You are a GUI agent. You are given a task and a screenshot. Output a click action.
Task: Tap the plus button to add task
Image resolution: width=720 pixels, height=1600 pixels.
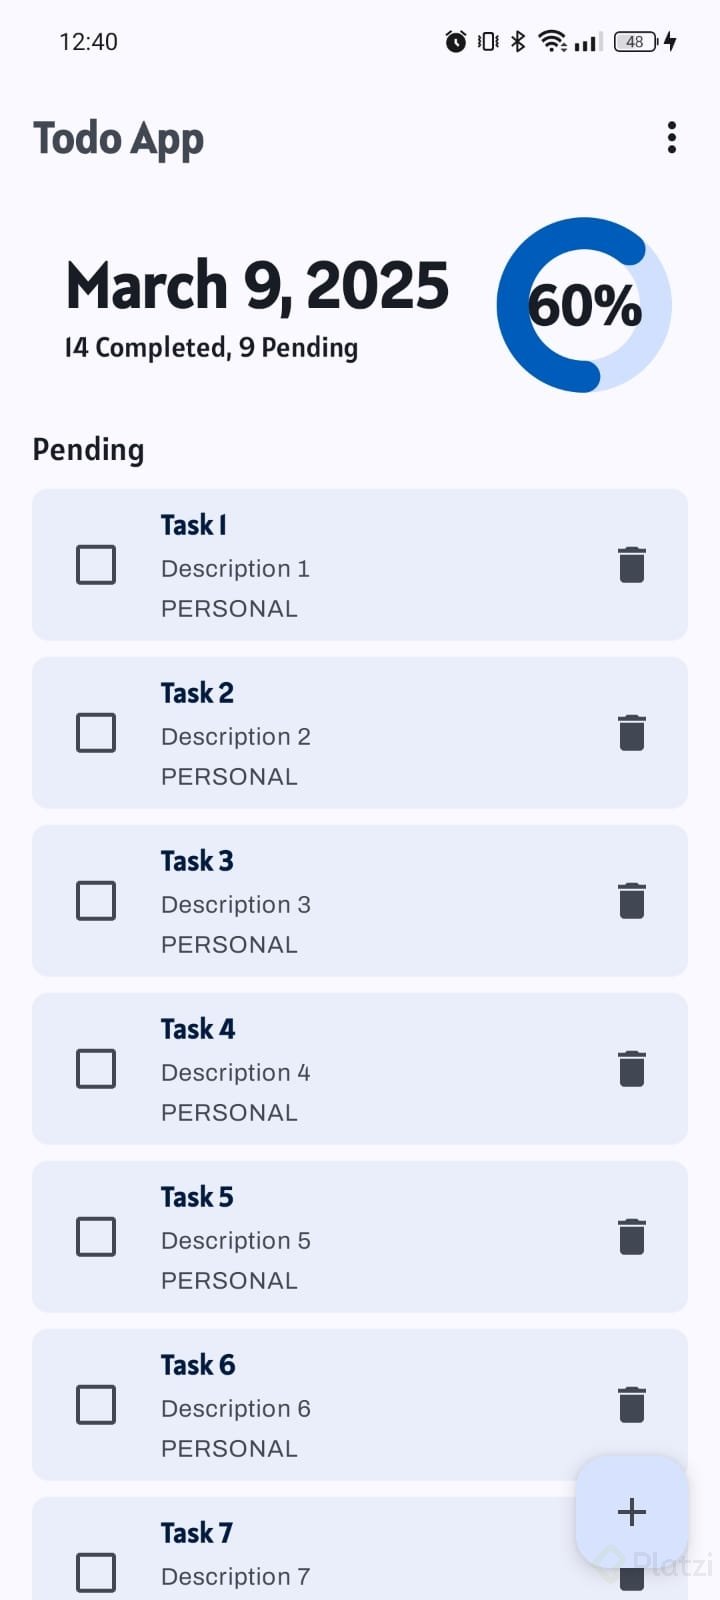click(631, 1511)
